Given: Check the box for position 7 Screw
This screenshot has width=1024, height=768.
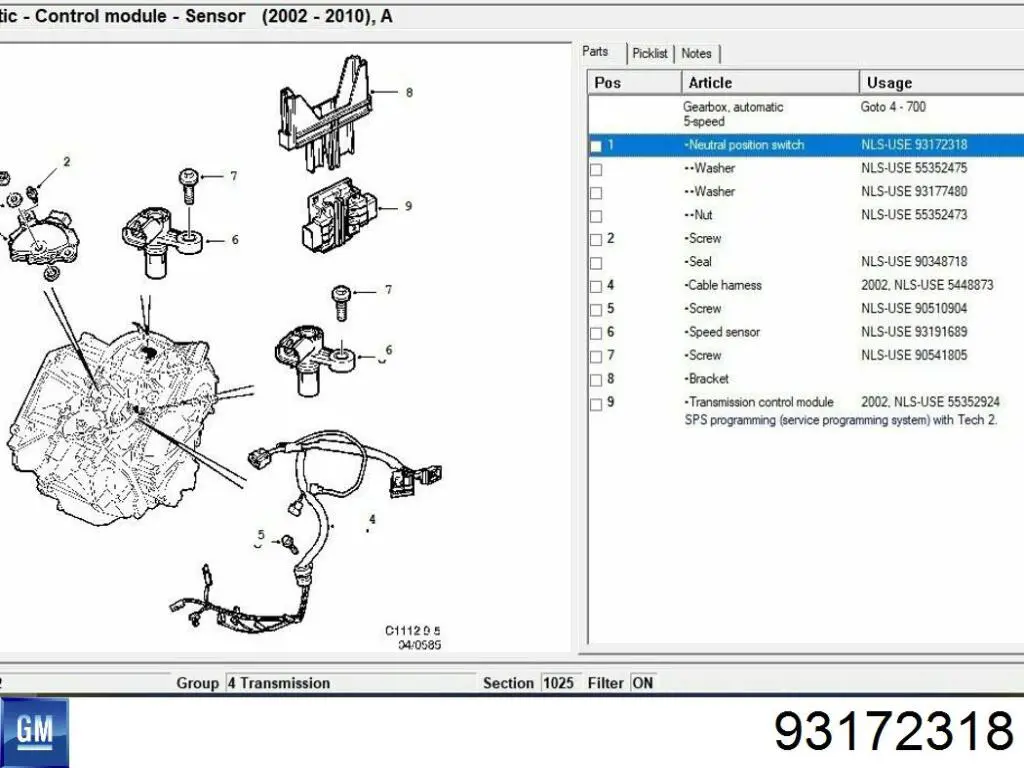Looking at the screenshot, I should click(596, 357).
